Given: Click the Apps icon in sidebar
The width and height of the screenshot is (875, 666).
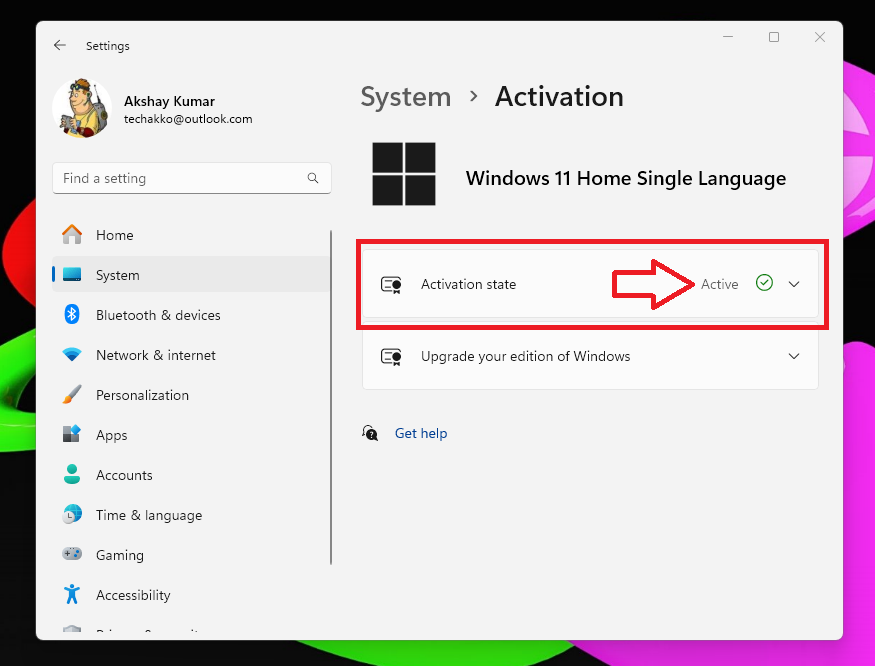Looking at the screenshot, I should (x=72, y=435).
